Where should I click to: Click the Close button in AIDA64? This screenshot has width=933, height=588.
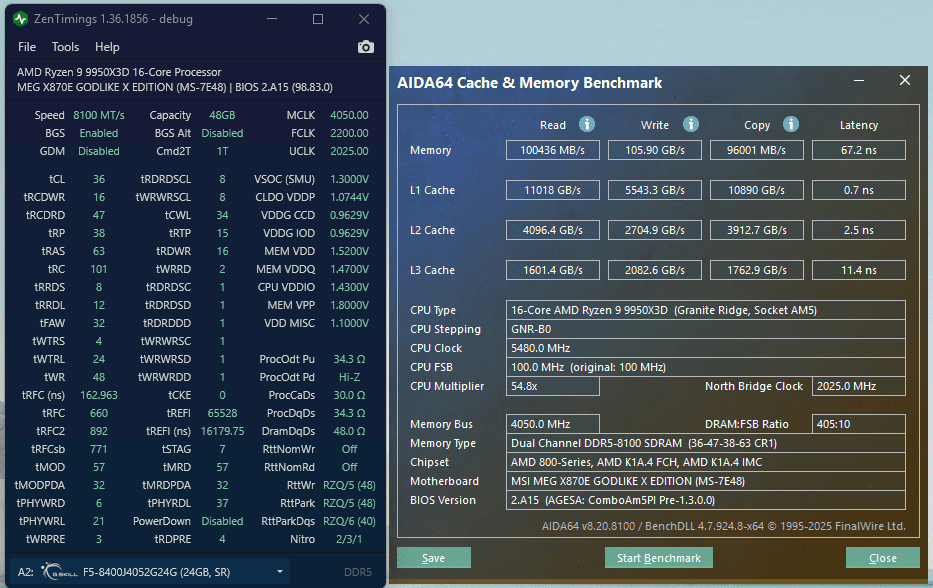882,558
